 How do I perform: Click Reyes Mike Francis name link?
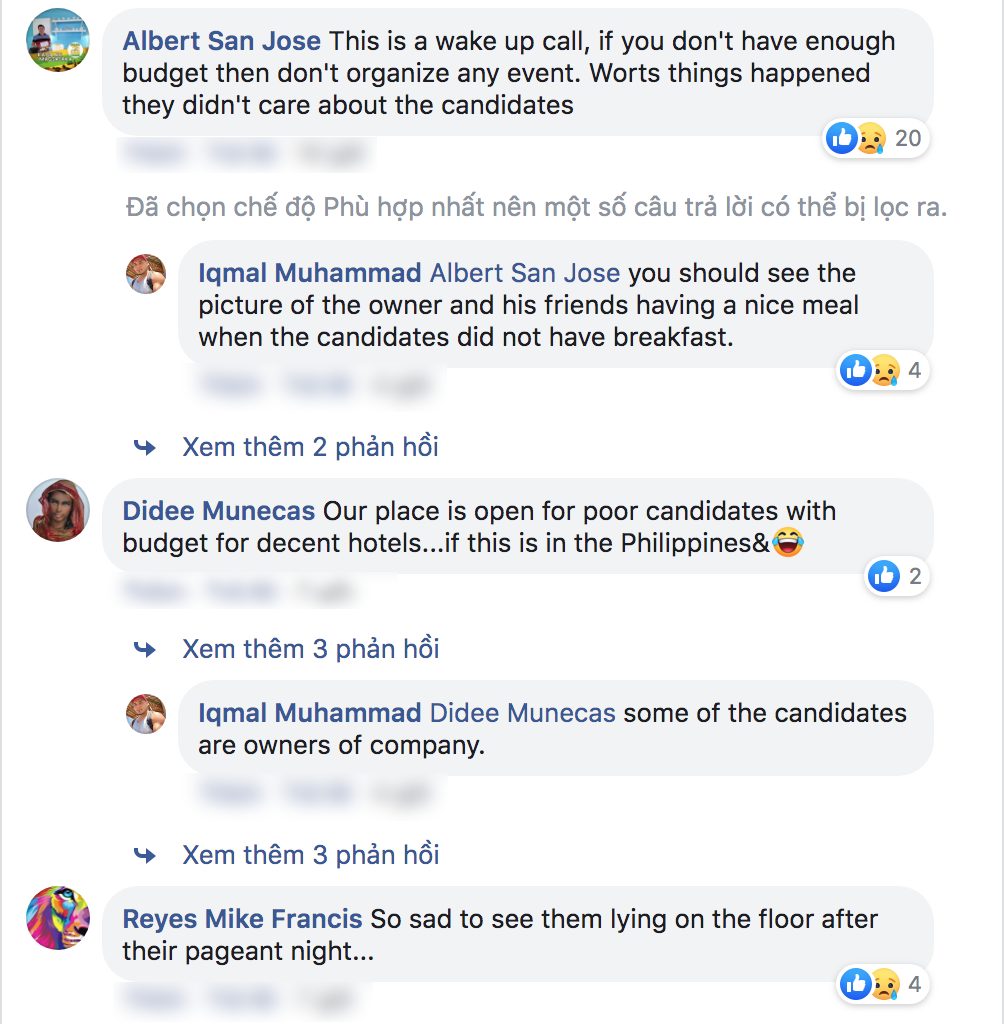[242, 918]
